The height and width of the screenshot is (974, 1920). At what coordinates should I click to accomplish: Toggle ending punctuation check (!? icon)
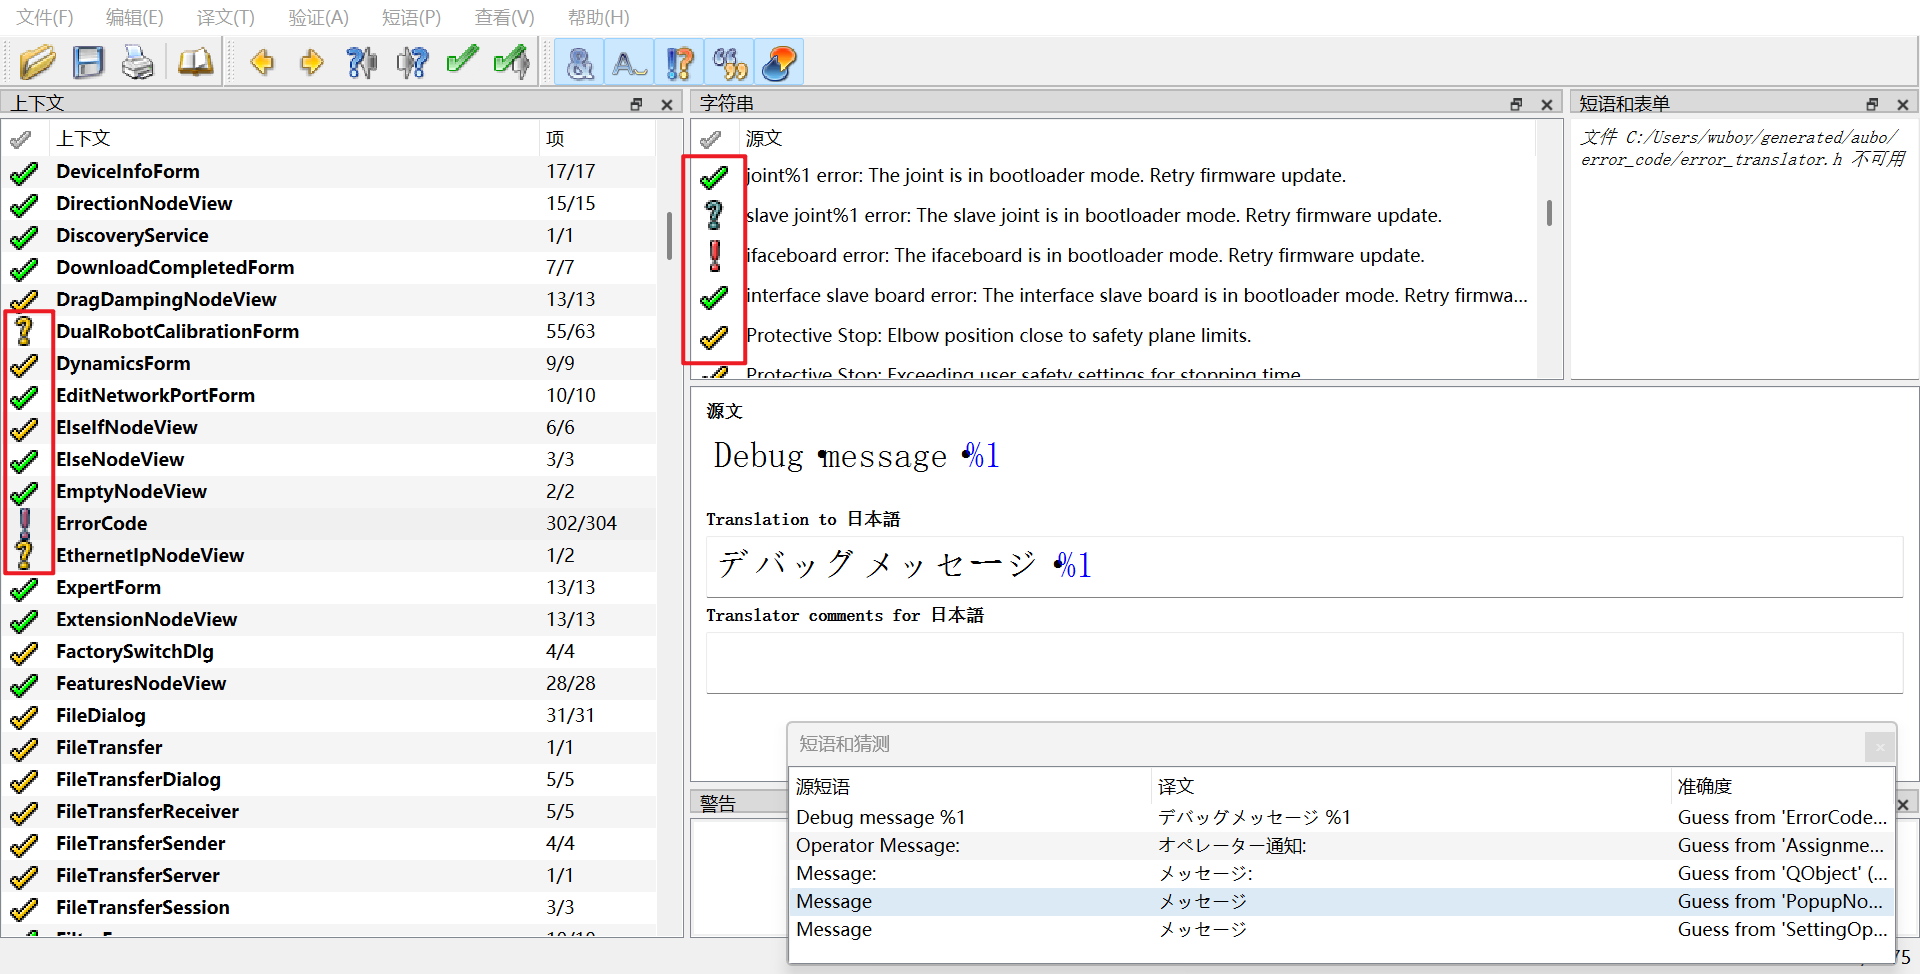pos(680,63)
